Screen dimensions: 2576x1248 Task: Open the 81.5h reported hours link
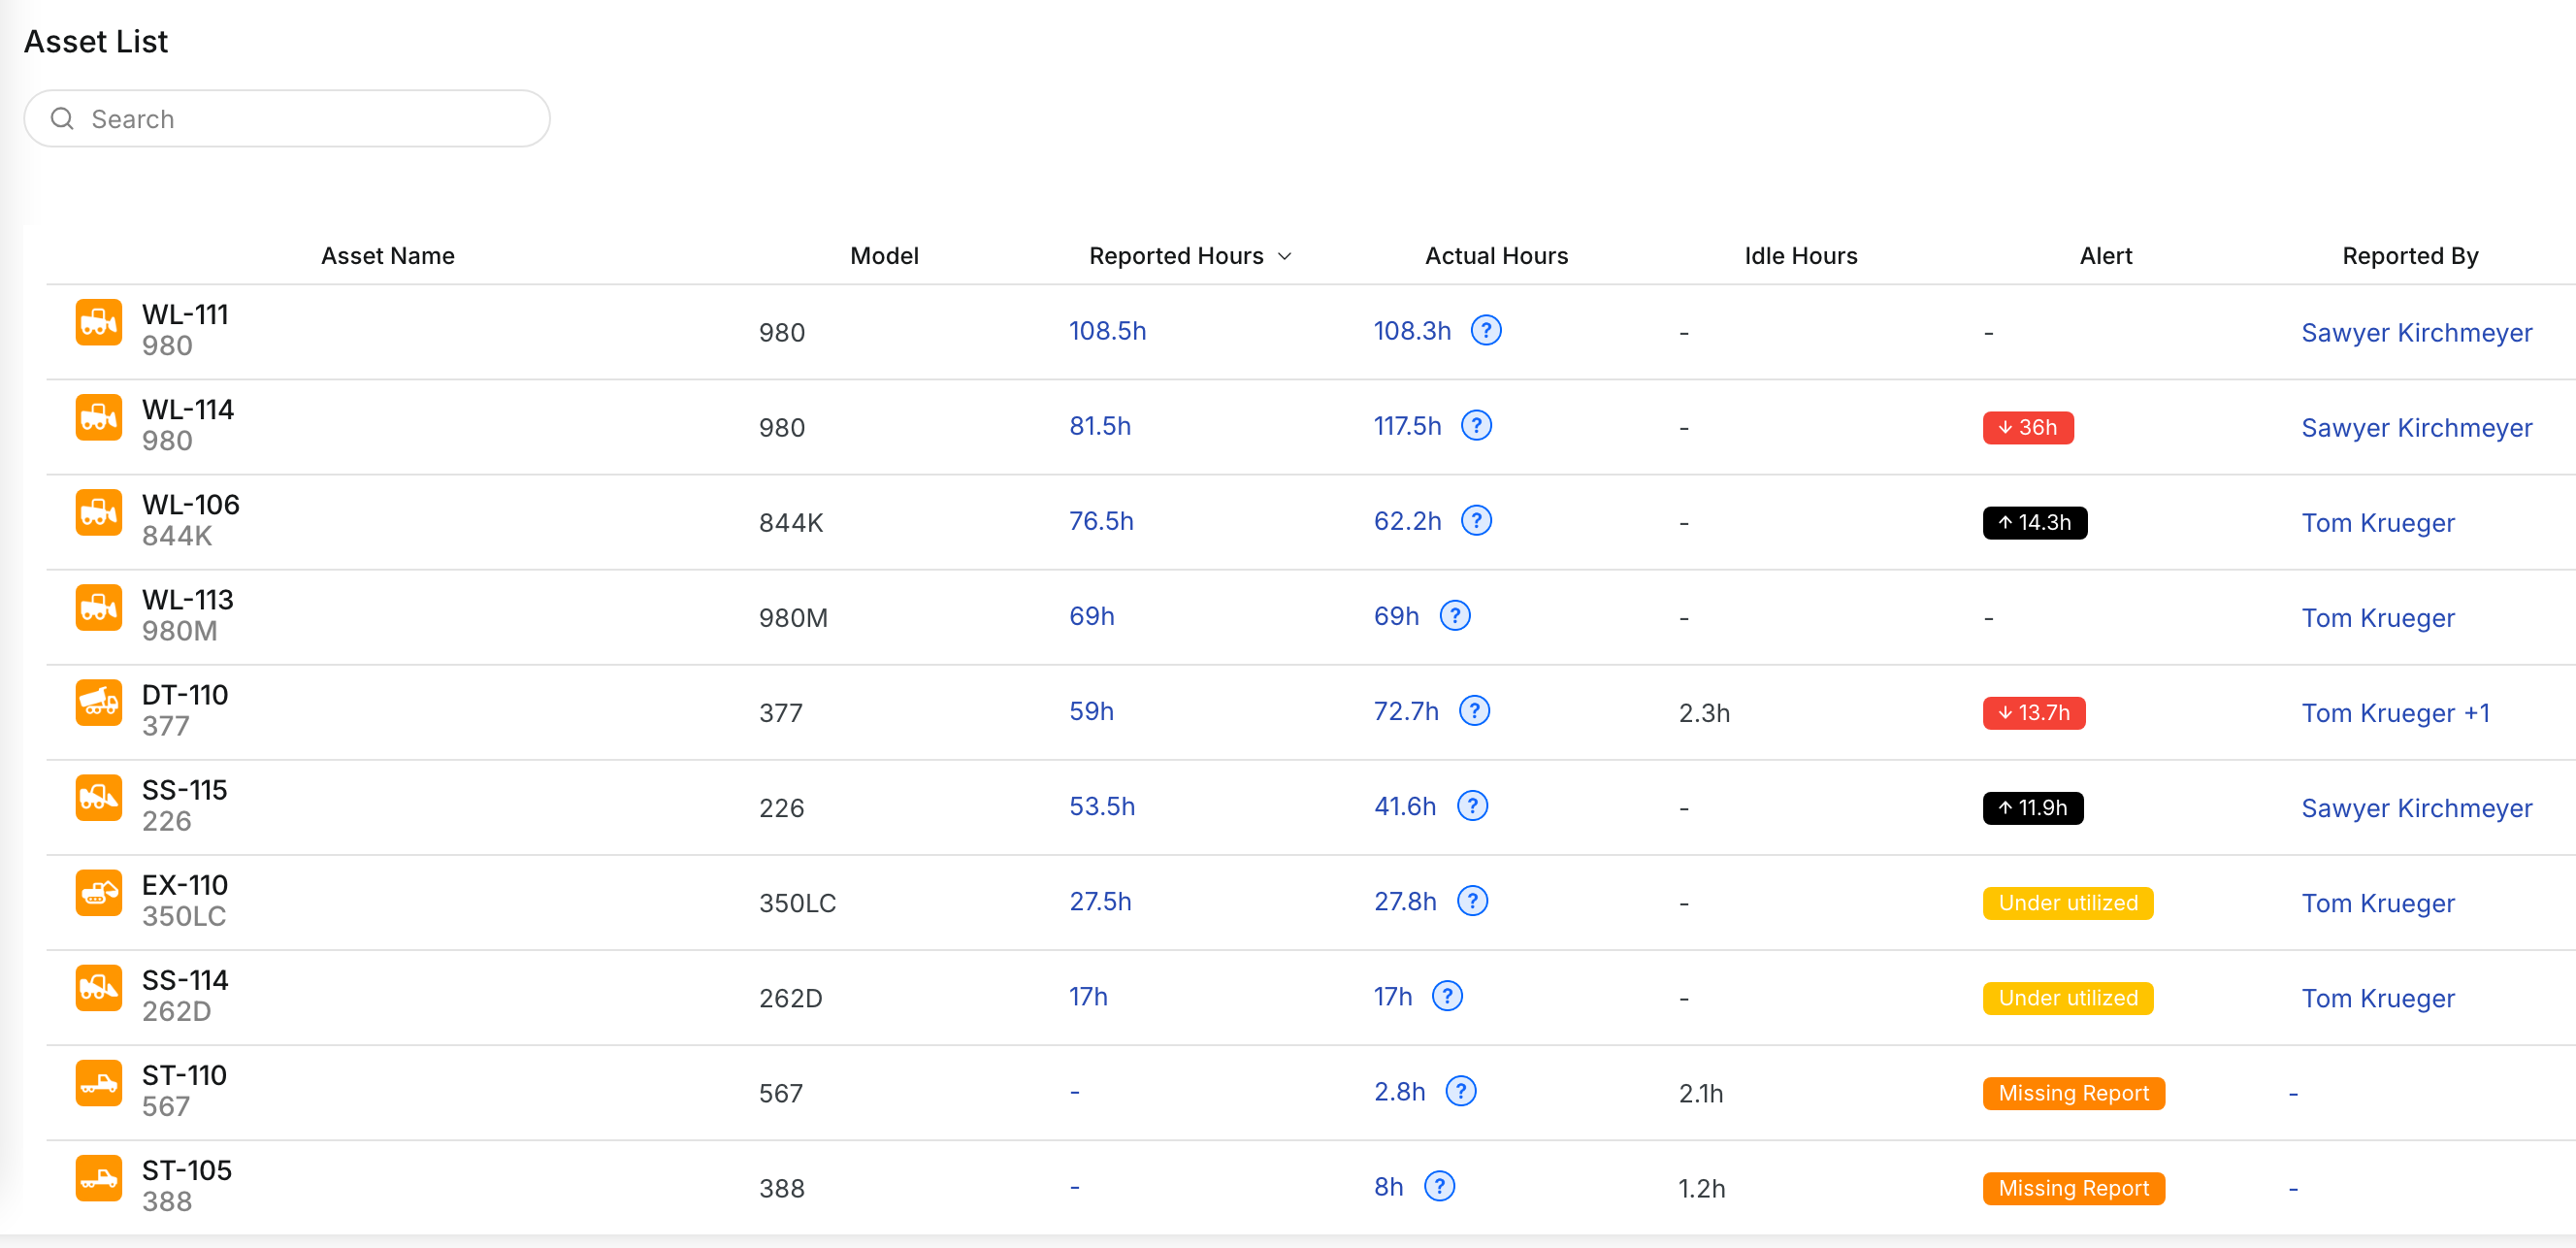pos(1100,426)
